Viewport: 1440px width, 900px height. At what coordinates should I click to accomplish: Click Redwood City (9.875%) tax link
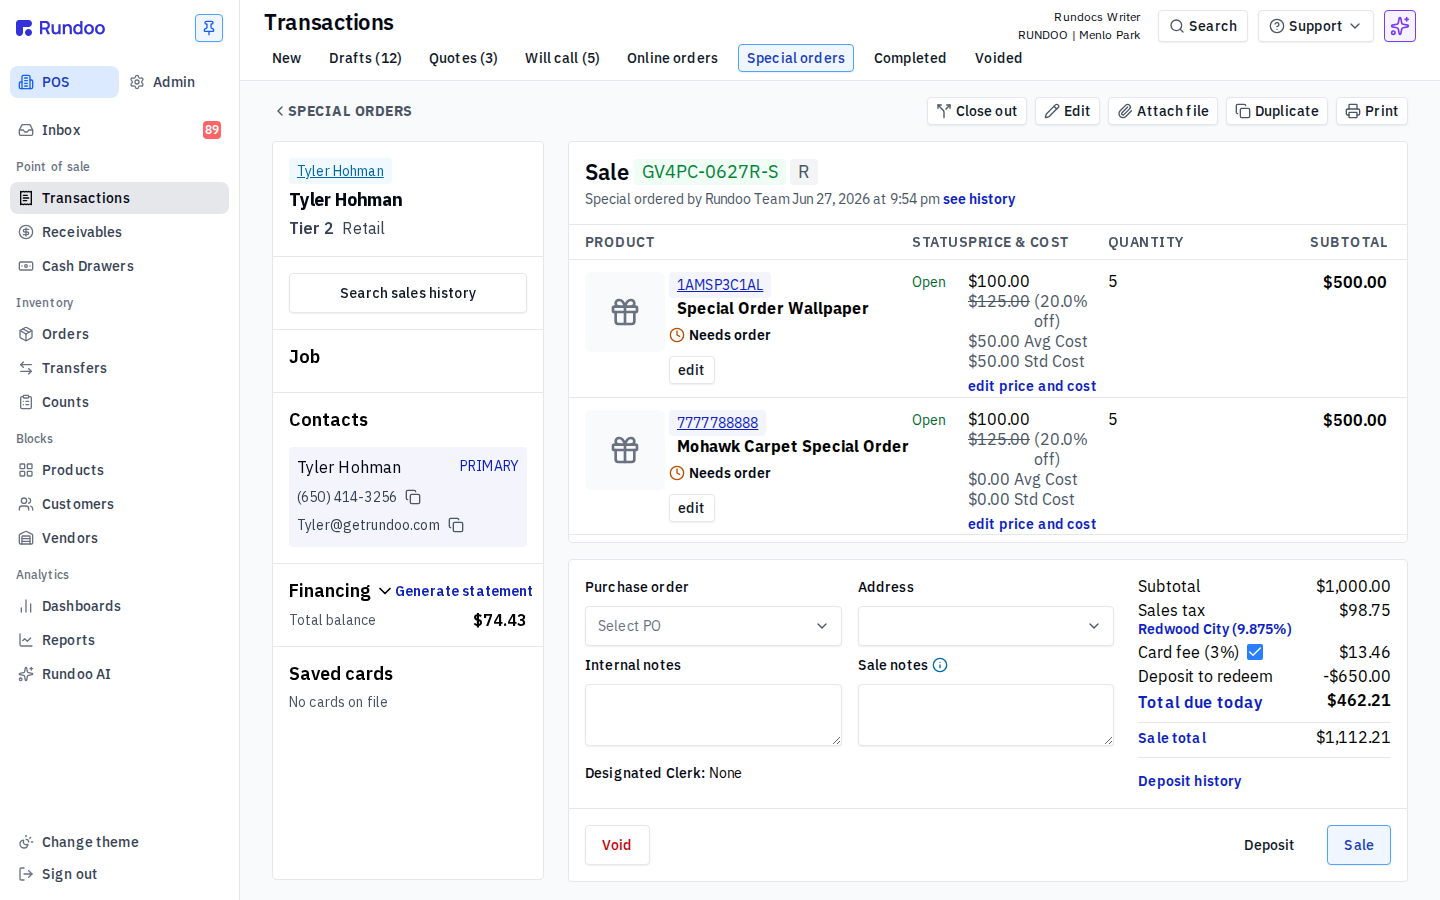(1215, 629)
